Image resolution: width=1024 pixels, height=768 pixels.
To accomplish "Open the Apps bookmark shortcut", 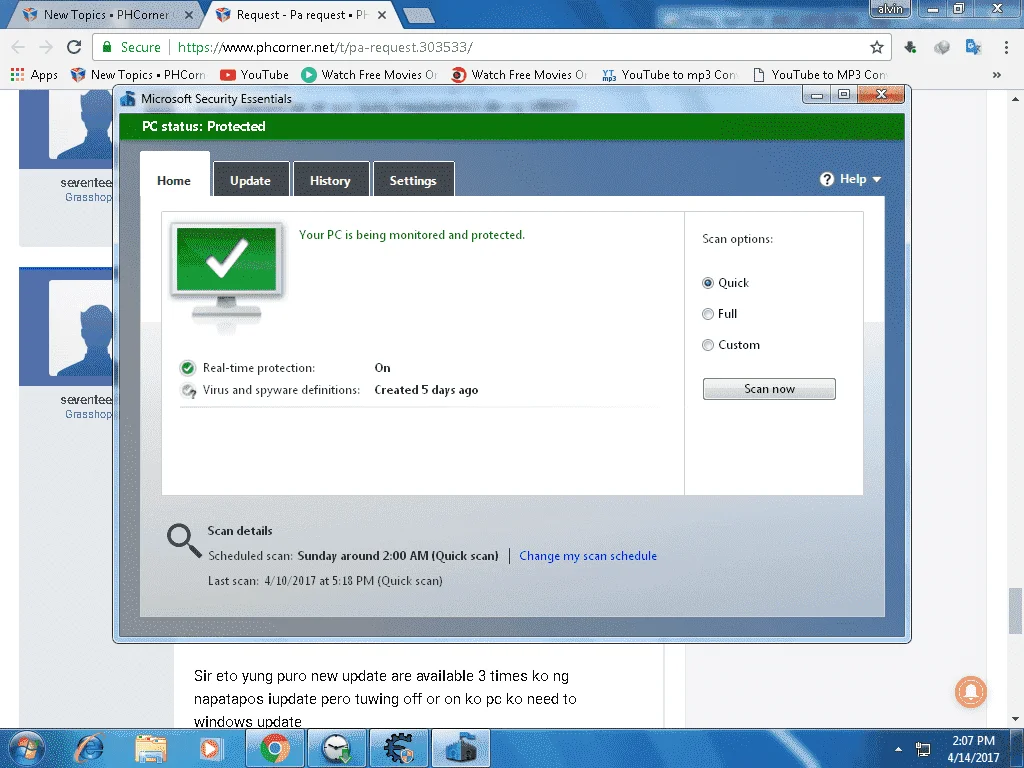I will click(35, 74).
